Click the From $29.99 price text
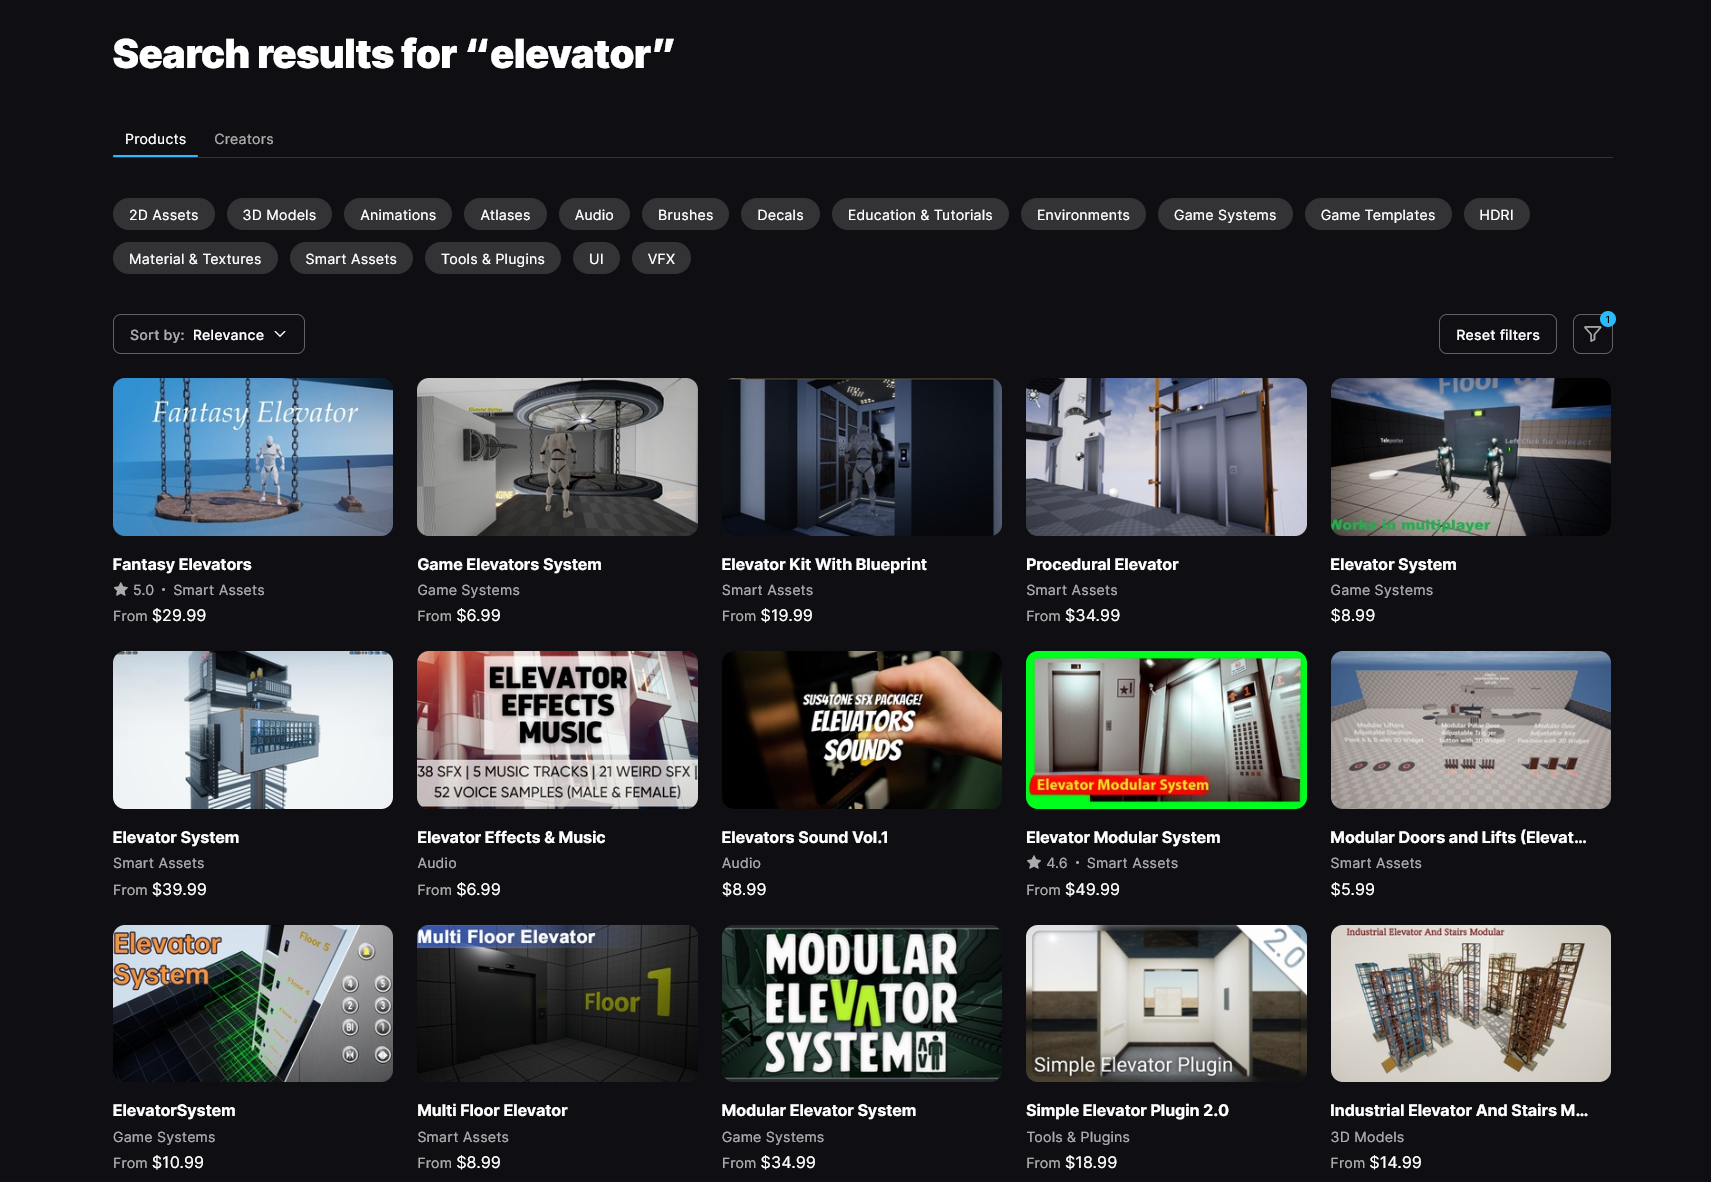The height and width of the screenshot is (1182, 1711). [159, 616]
